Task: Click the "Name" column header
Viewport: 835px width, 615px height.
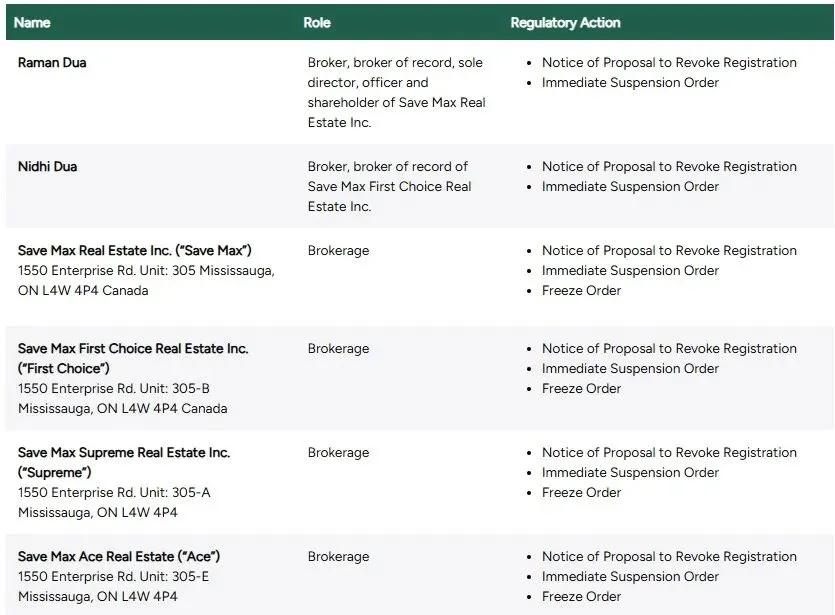Action: 32,23
